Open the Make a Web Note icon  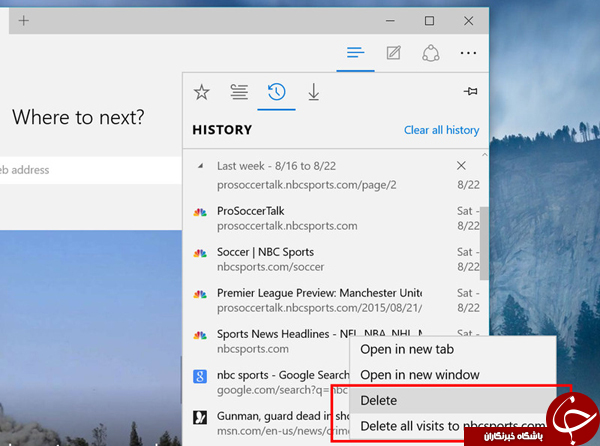coord(393,52)
